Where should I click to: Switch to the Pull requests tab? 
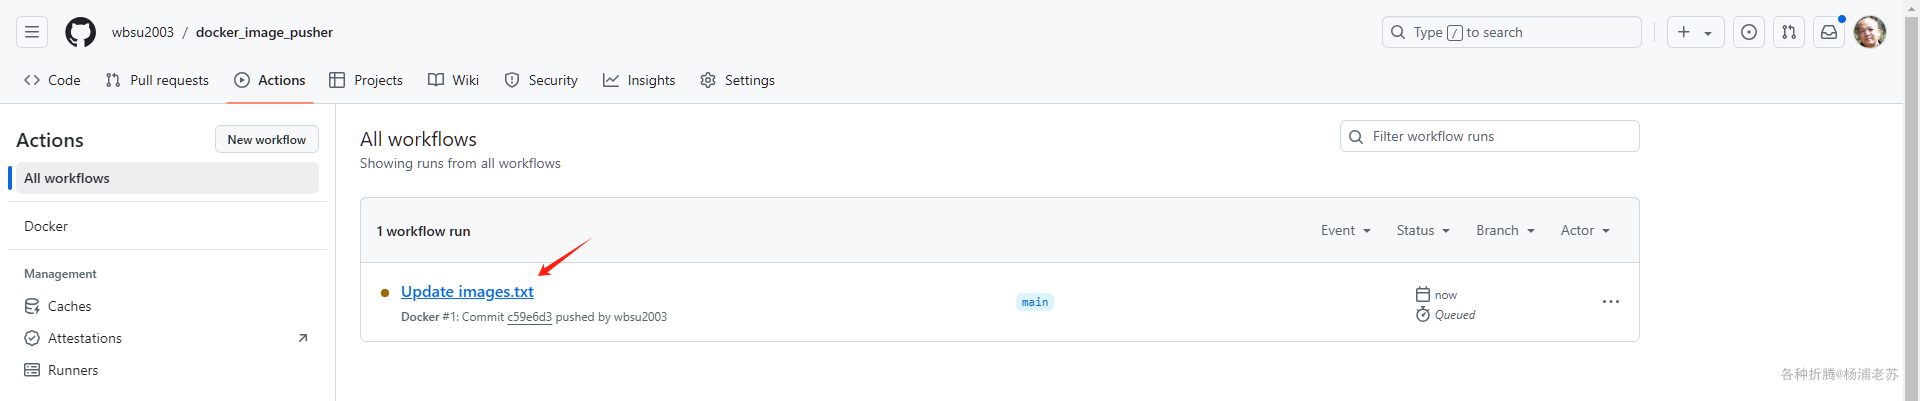157,80
